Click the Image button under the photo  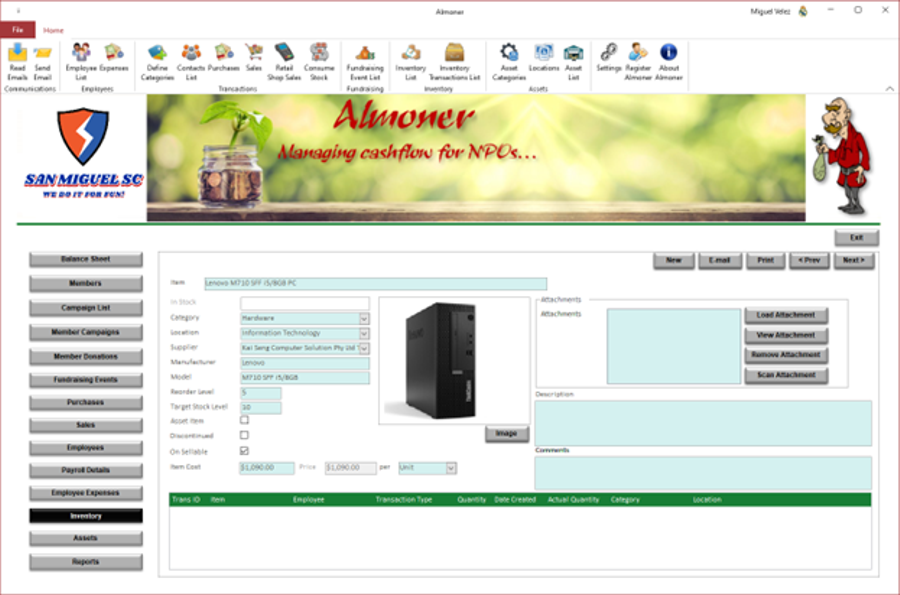pos(506,434)
